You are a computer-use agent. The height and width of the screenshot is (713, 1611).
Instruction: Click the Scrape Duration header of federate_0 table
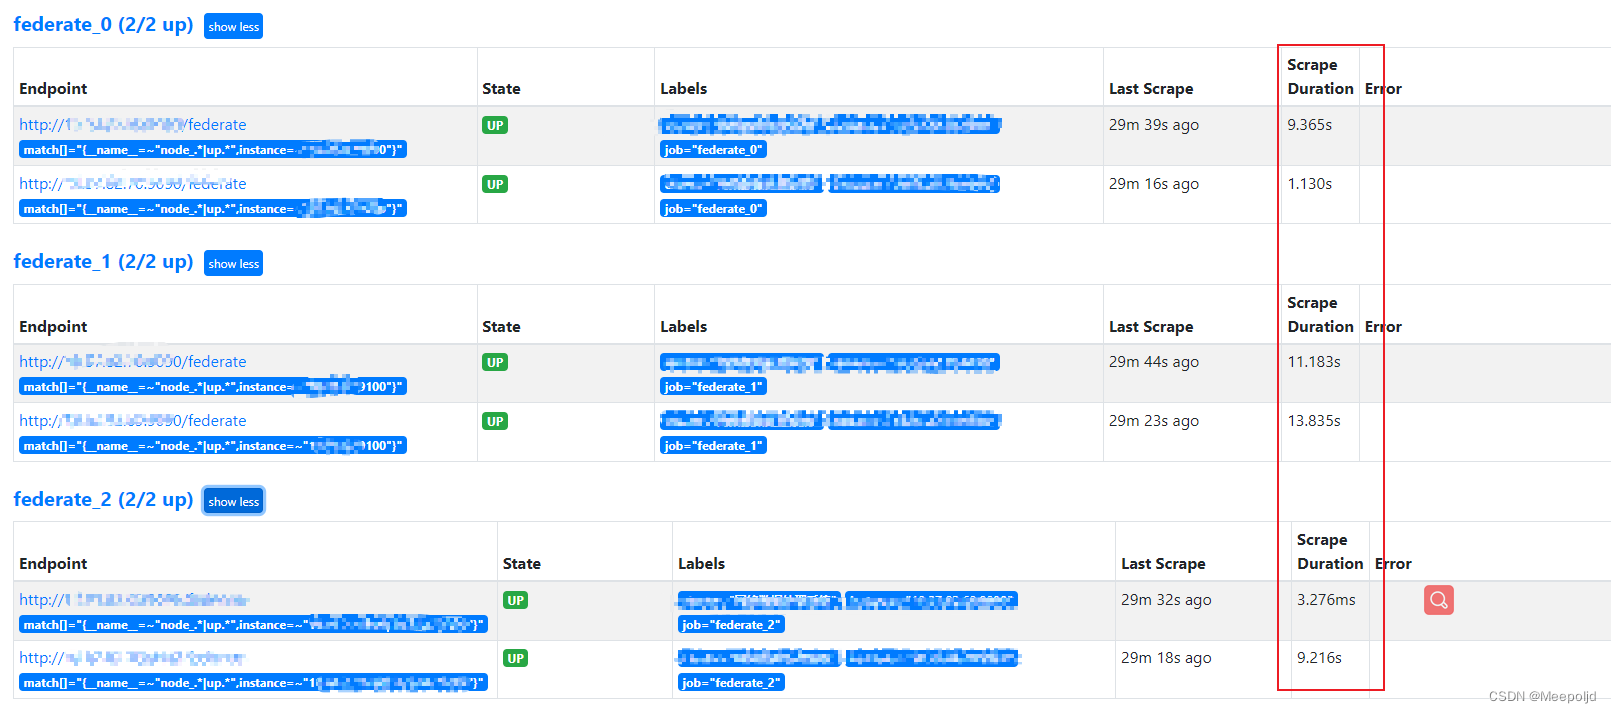point(1320,77)
